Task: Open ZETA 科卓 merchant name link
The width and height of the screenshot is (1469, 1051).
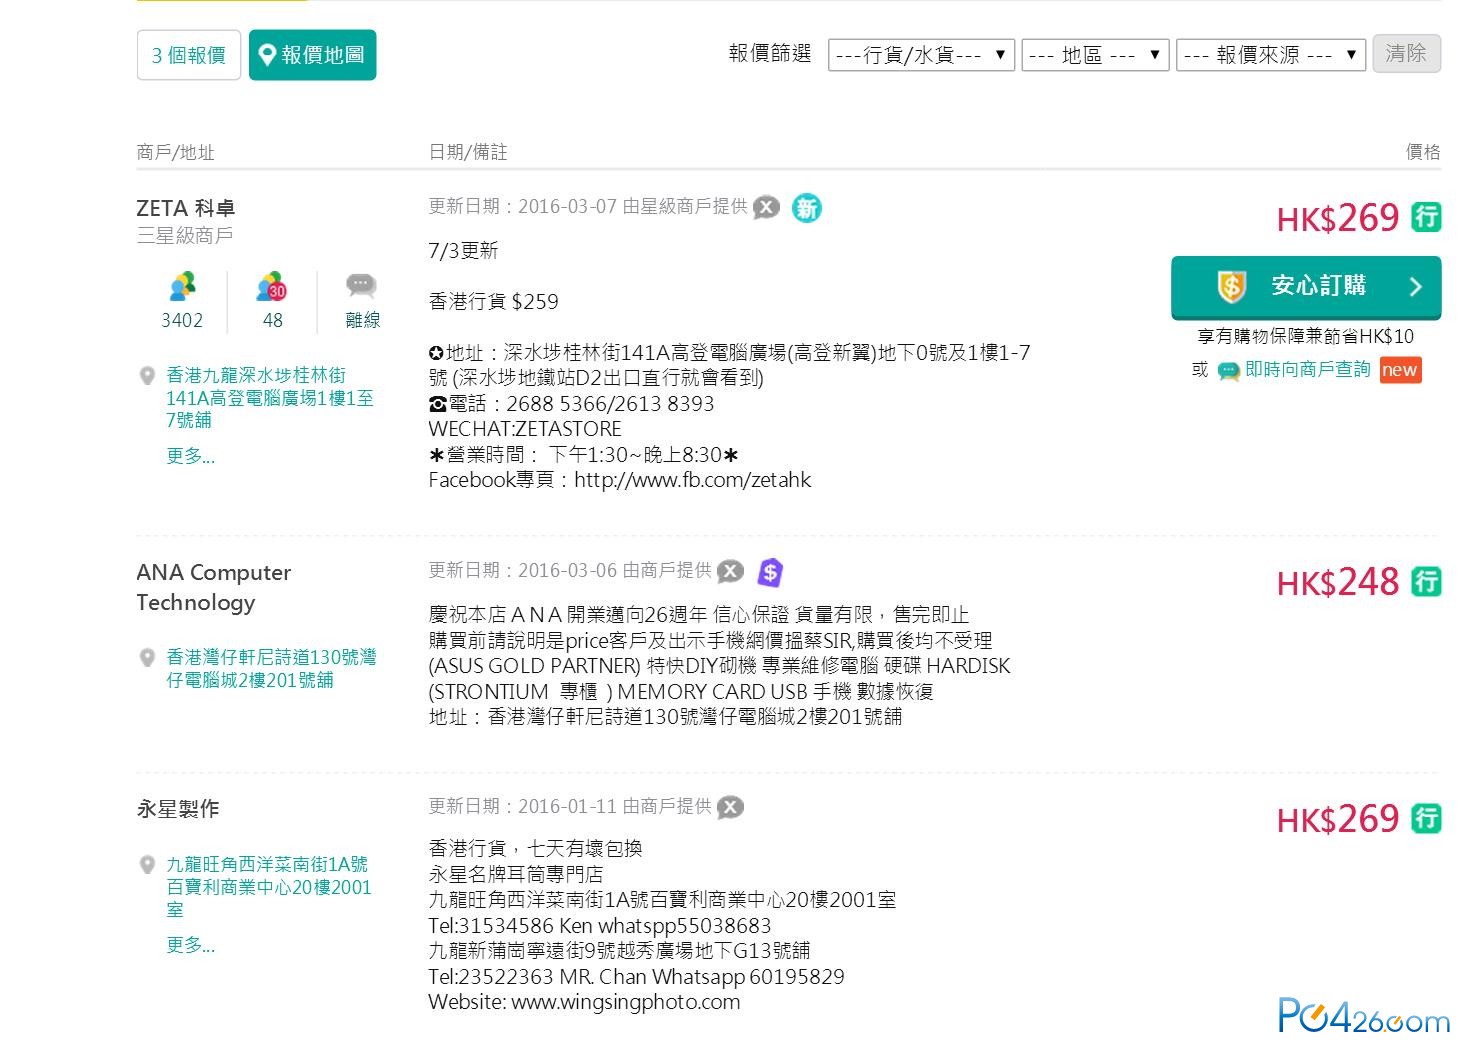Action: point(186,208)
